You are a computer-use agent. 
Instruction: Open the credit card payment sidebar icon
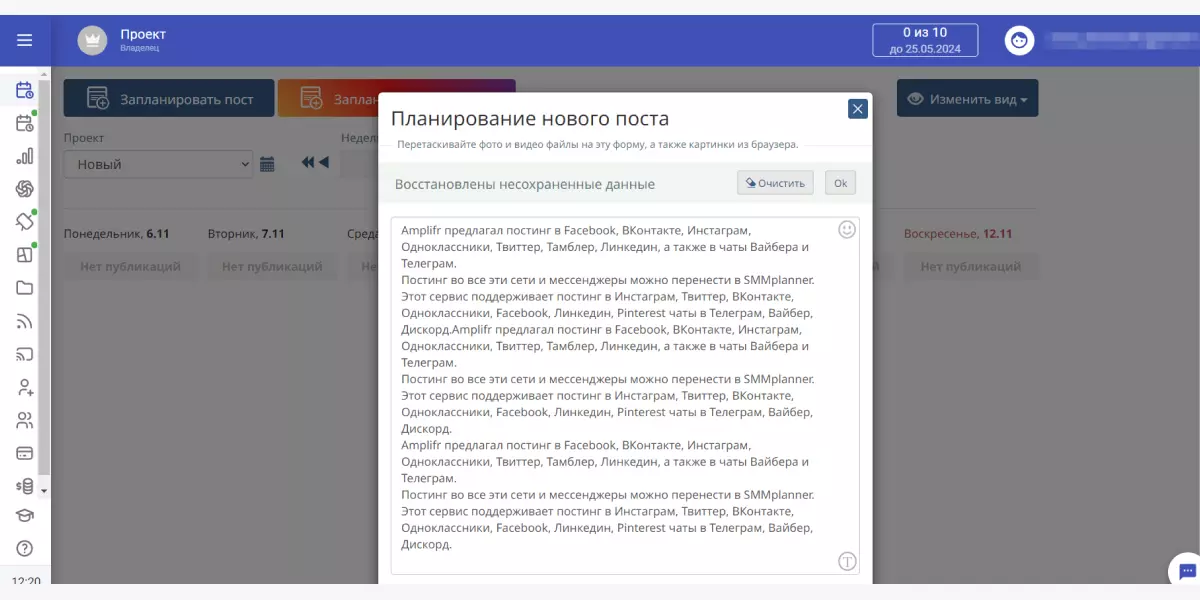coord(24,453)
